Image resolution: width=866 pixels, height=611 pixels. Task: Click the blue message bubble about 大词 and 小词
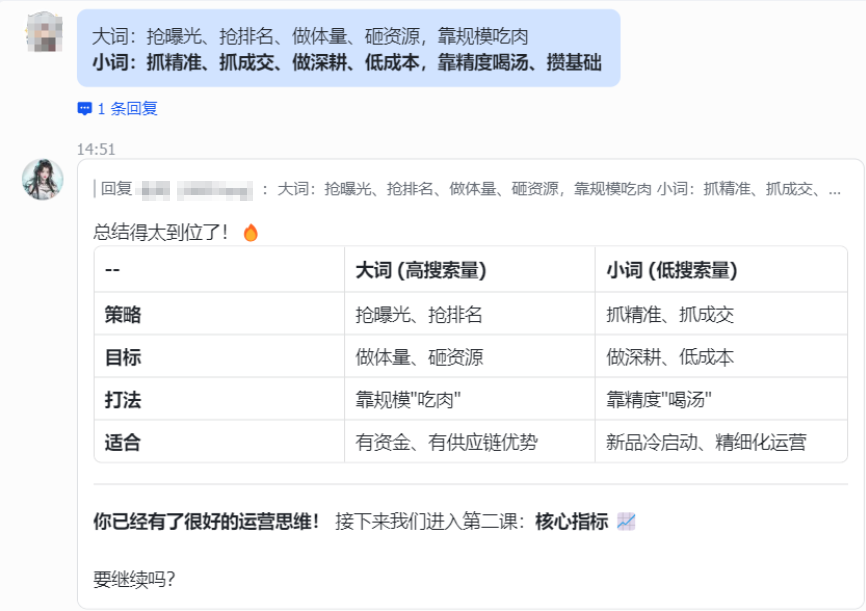348,48
